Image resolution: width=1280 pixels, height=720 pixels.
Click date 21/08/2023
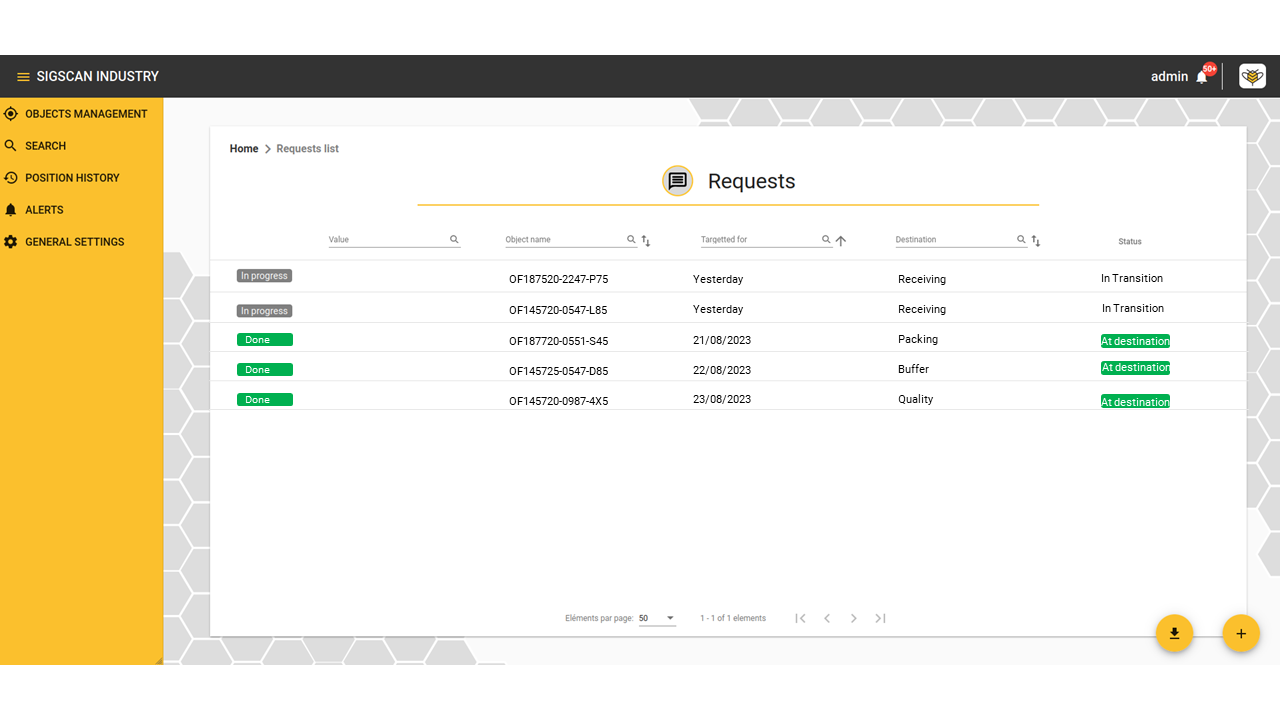[x=722, y=340]
